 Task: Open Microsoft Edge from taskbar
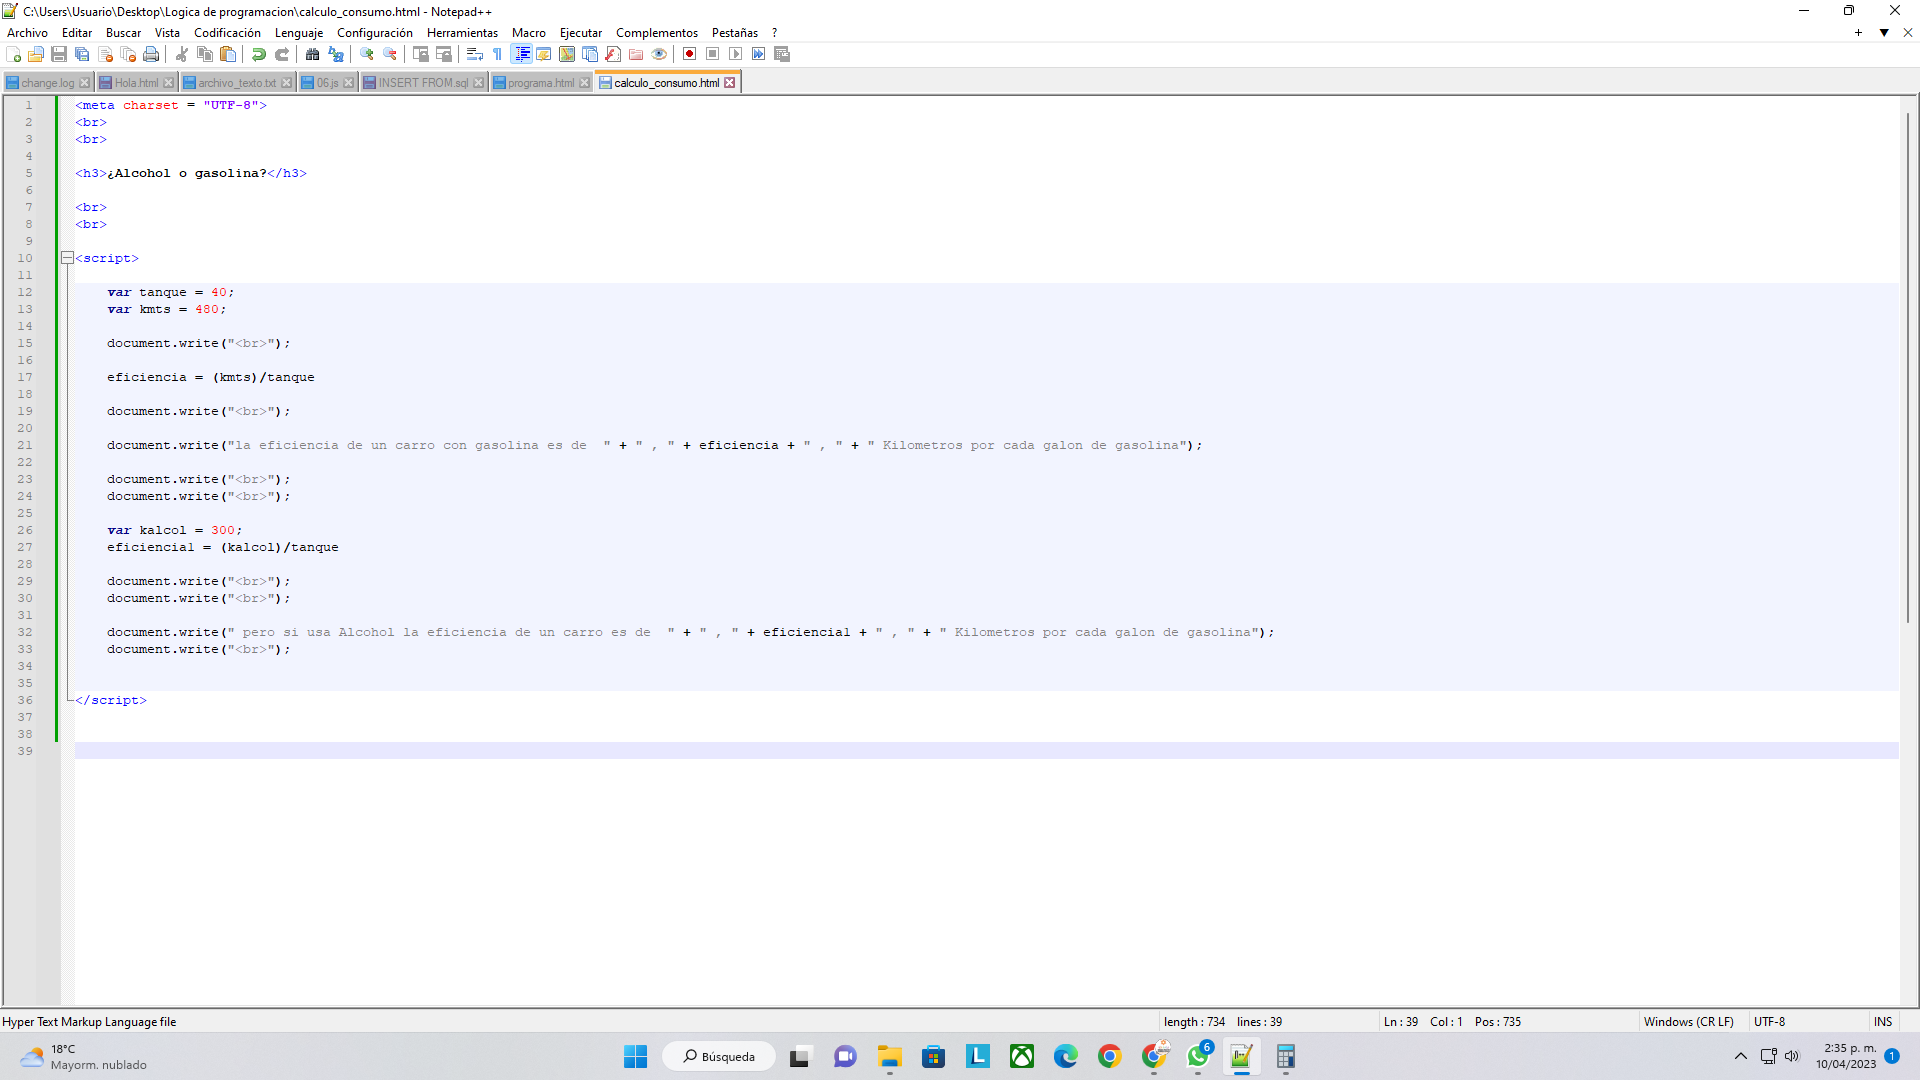click(x=1066, y=1057)
